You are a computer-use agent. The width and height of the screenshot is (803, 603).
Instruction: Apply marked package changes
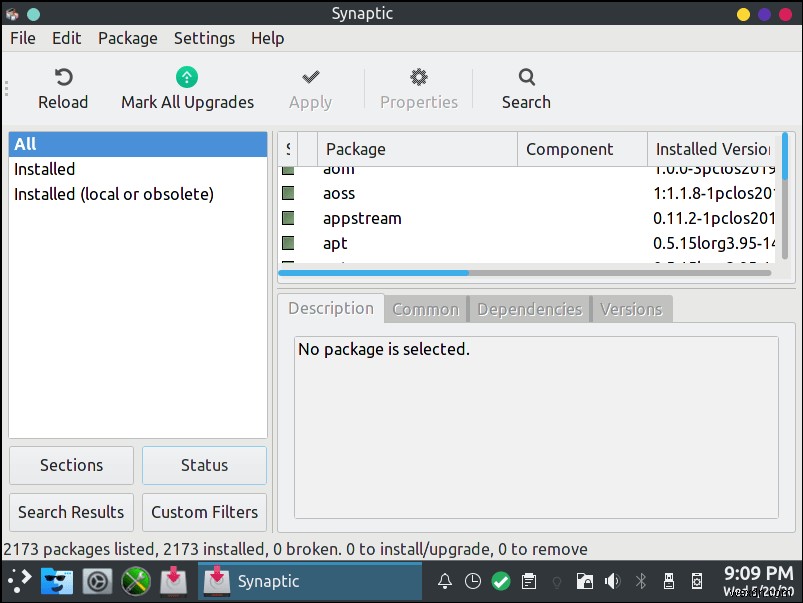310,87
